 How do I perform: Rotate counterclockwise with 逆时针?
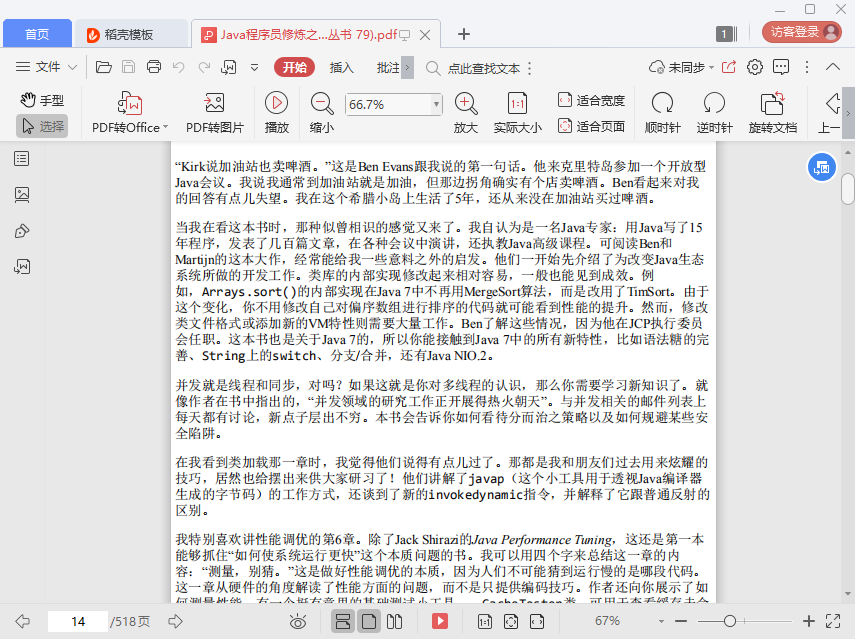point(714,113)
